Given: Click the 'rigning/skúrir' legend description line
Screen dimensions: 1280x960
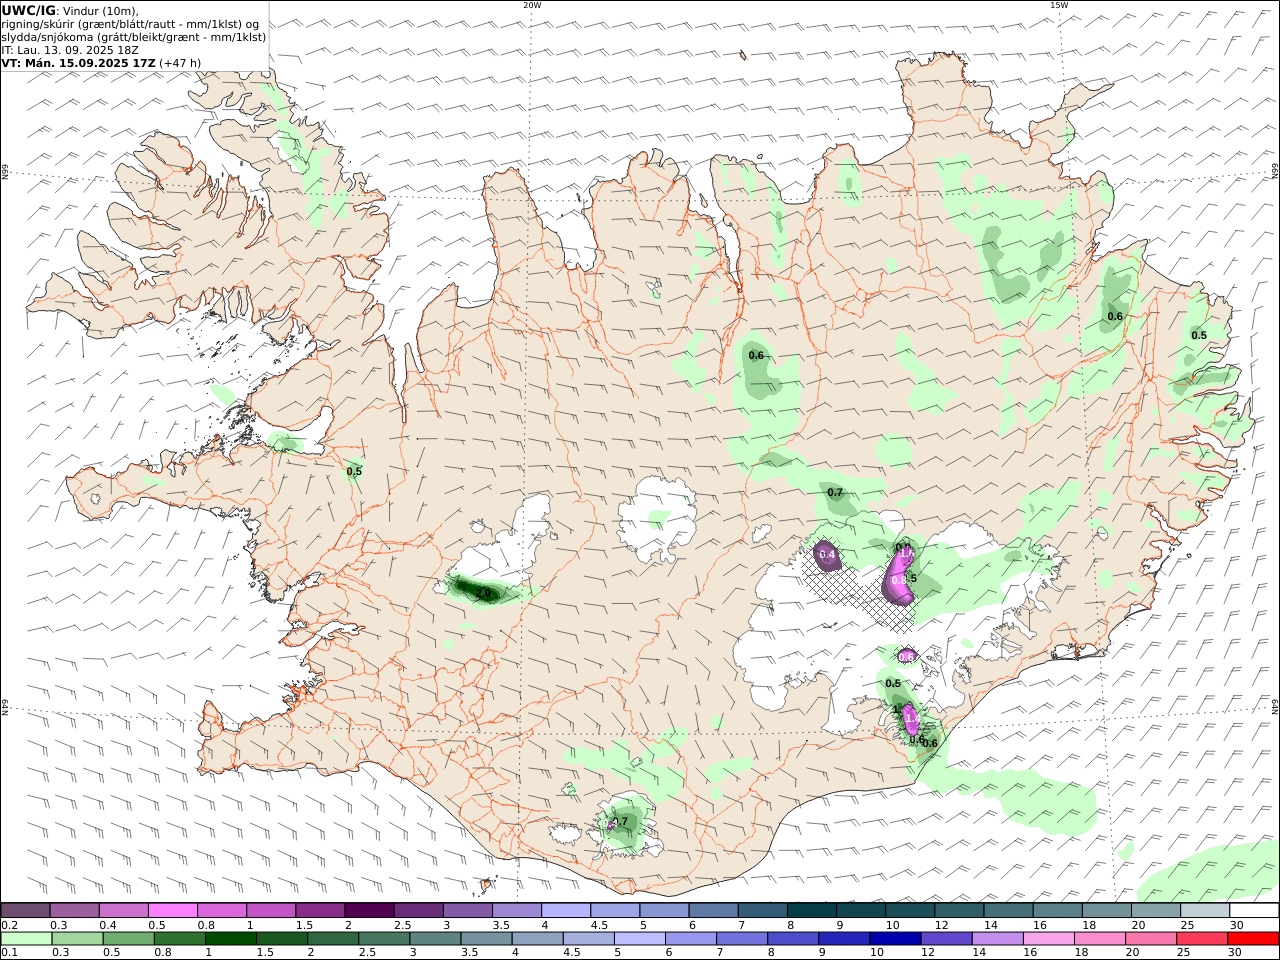Looking at the screenshot, I should coord(131,24).
